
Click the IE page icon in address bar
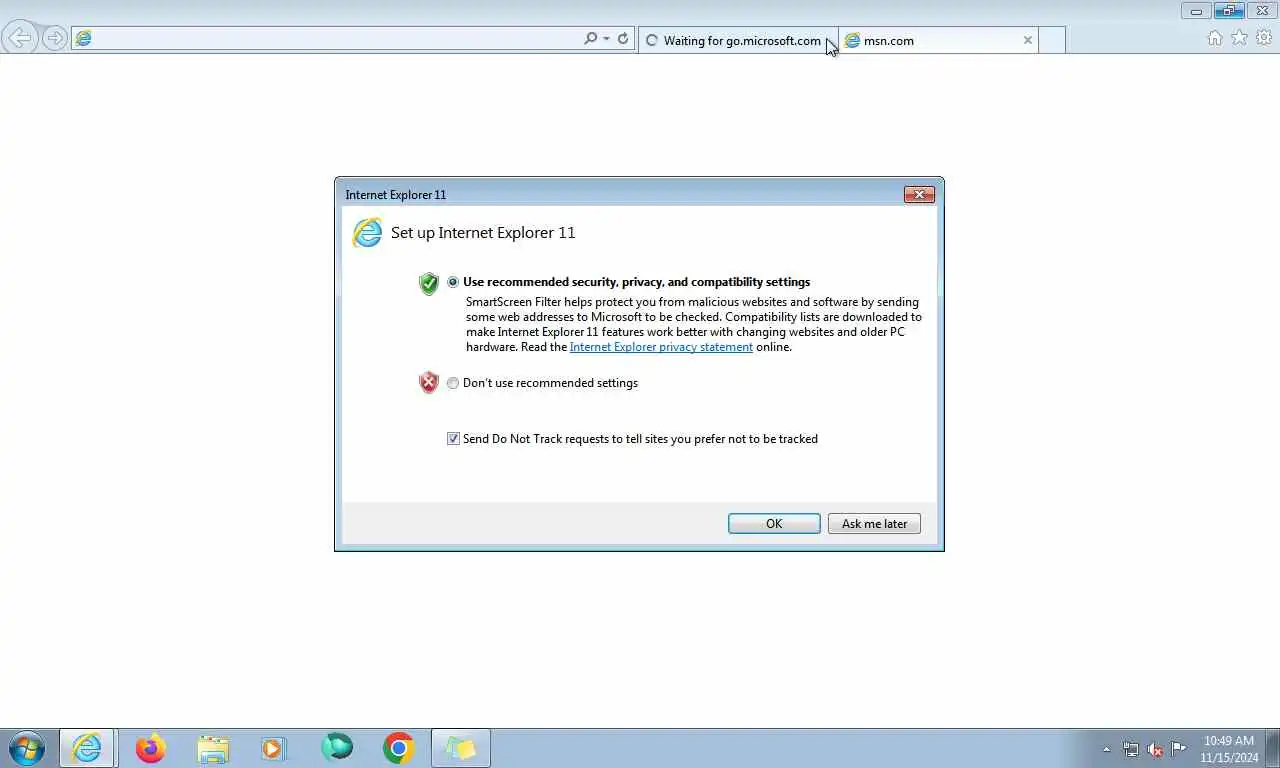click(84, 39)
